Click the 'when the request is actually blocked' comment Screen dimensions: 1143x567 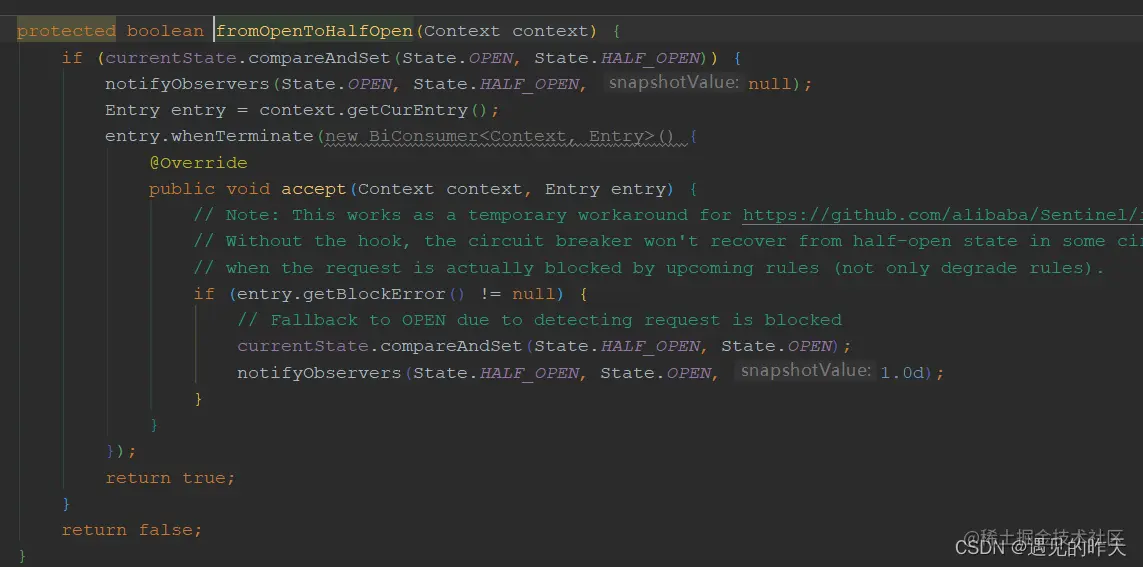(649, 267)
